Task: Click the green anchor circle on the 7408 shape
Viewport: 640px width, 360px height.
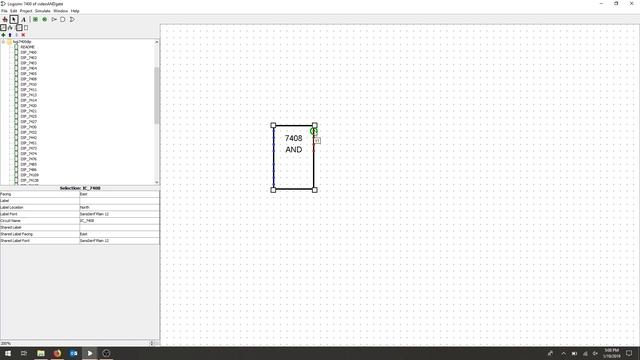Action: (313, 131)
